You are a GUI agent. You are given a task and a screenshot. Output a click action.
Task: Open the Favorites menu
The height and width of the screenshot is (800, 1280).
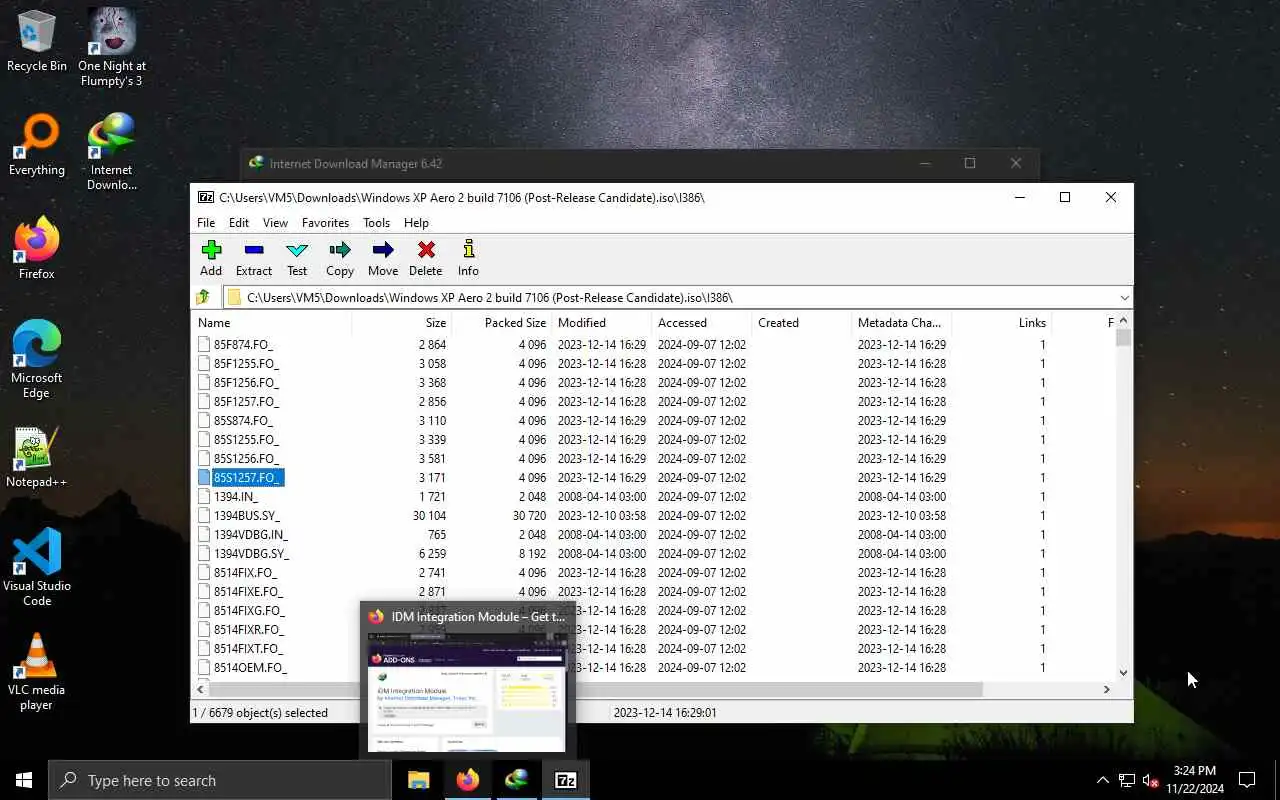pos(326,223)
